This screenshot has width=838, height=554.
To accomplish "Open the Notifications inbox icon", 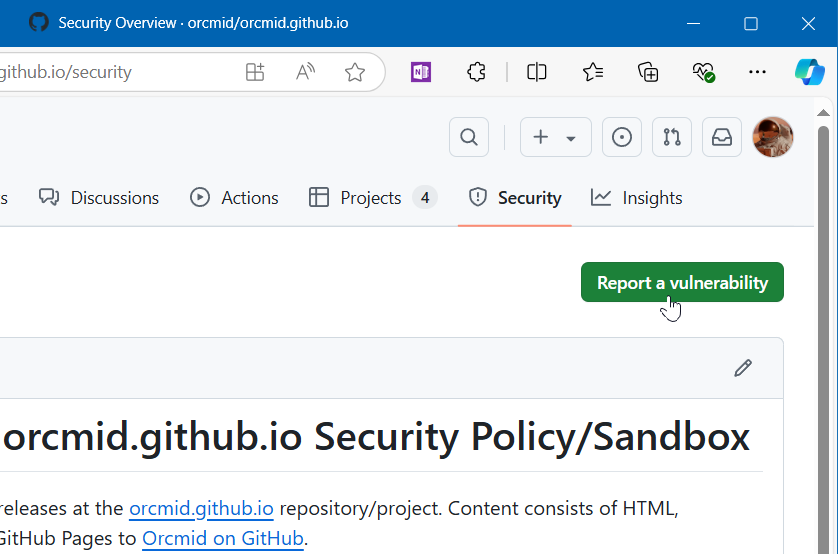I will click(721, 137).
